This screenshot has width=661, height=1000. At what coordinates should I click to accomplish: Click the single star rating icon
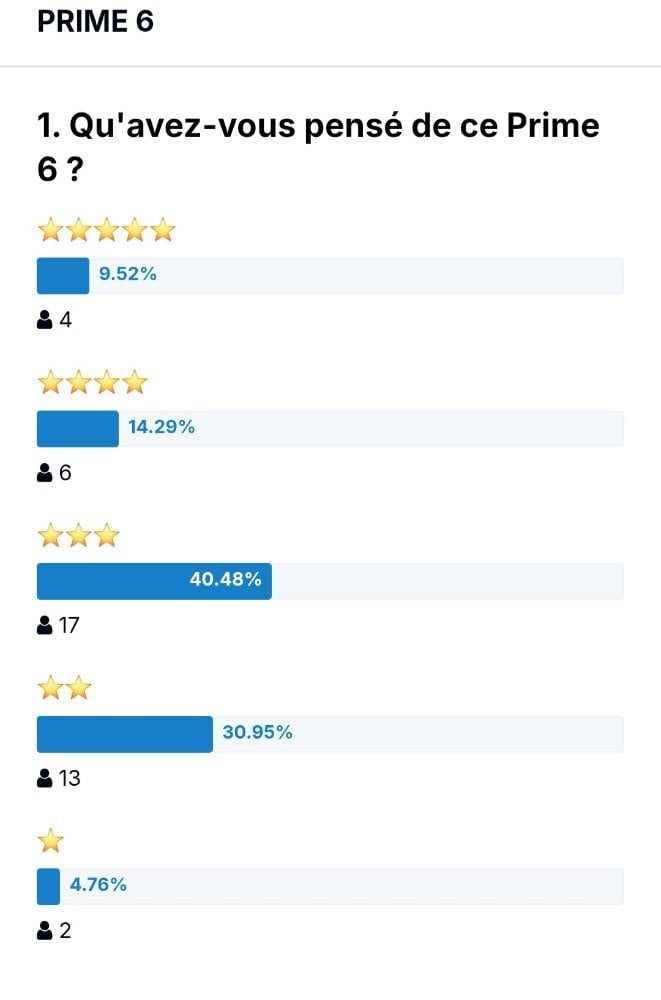click(50, 841)
